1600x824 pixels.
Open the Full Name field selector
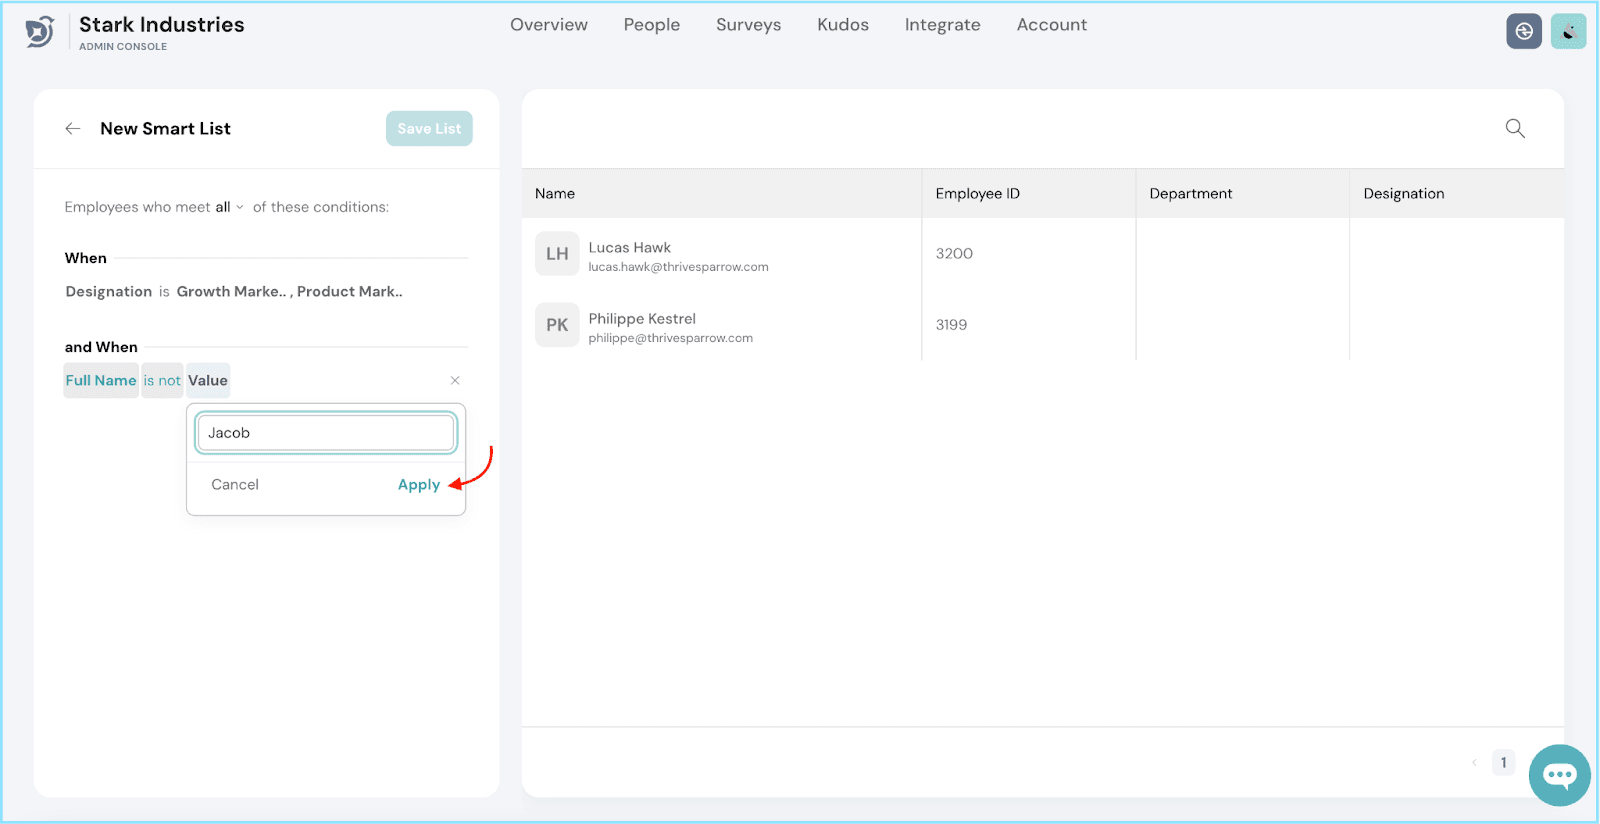coord(101,381)
